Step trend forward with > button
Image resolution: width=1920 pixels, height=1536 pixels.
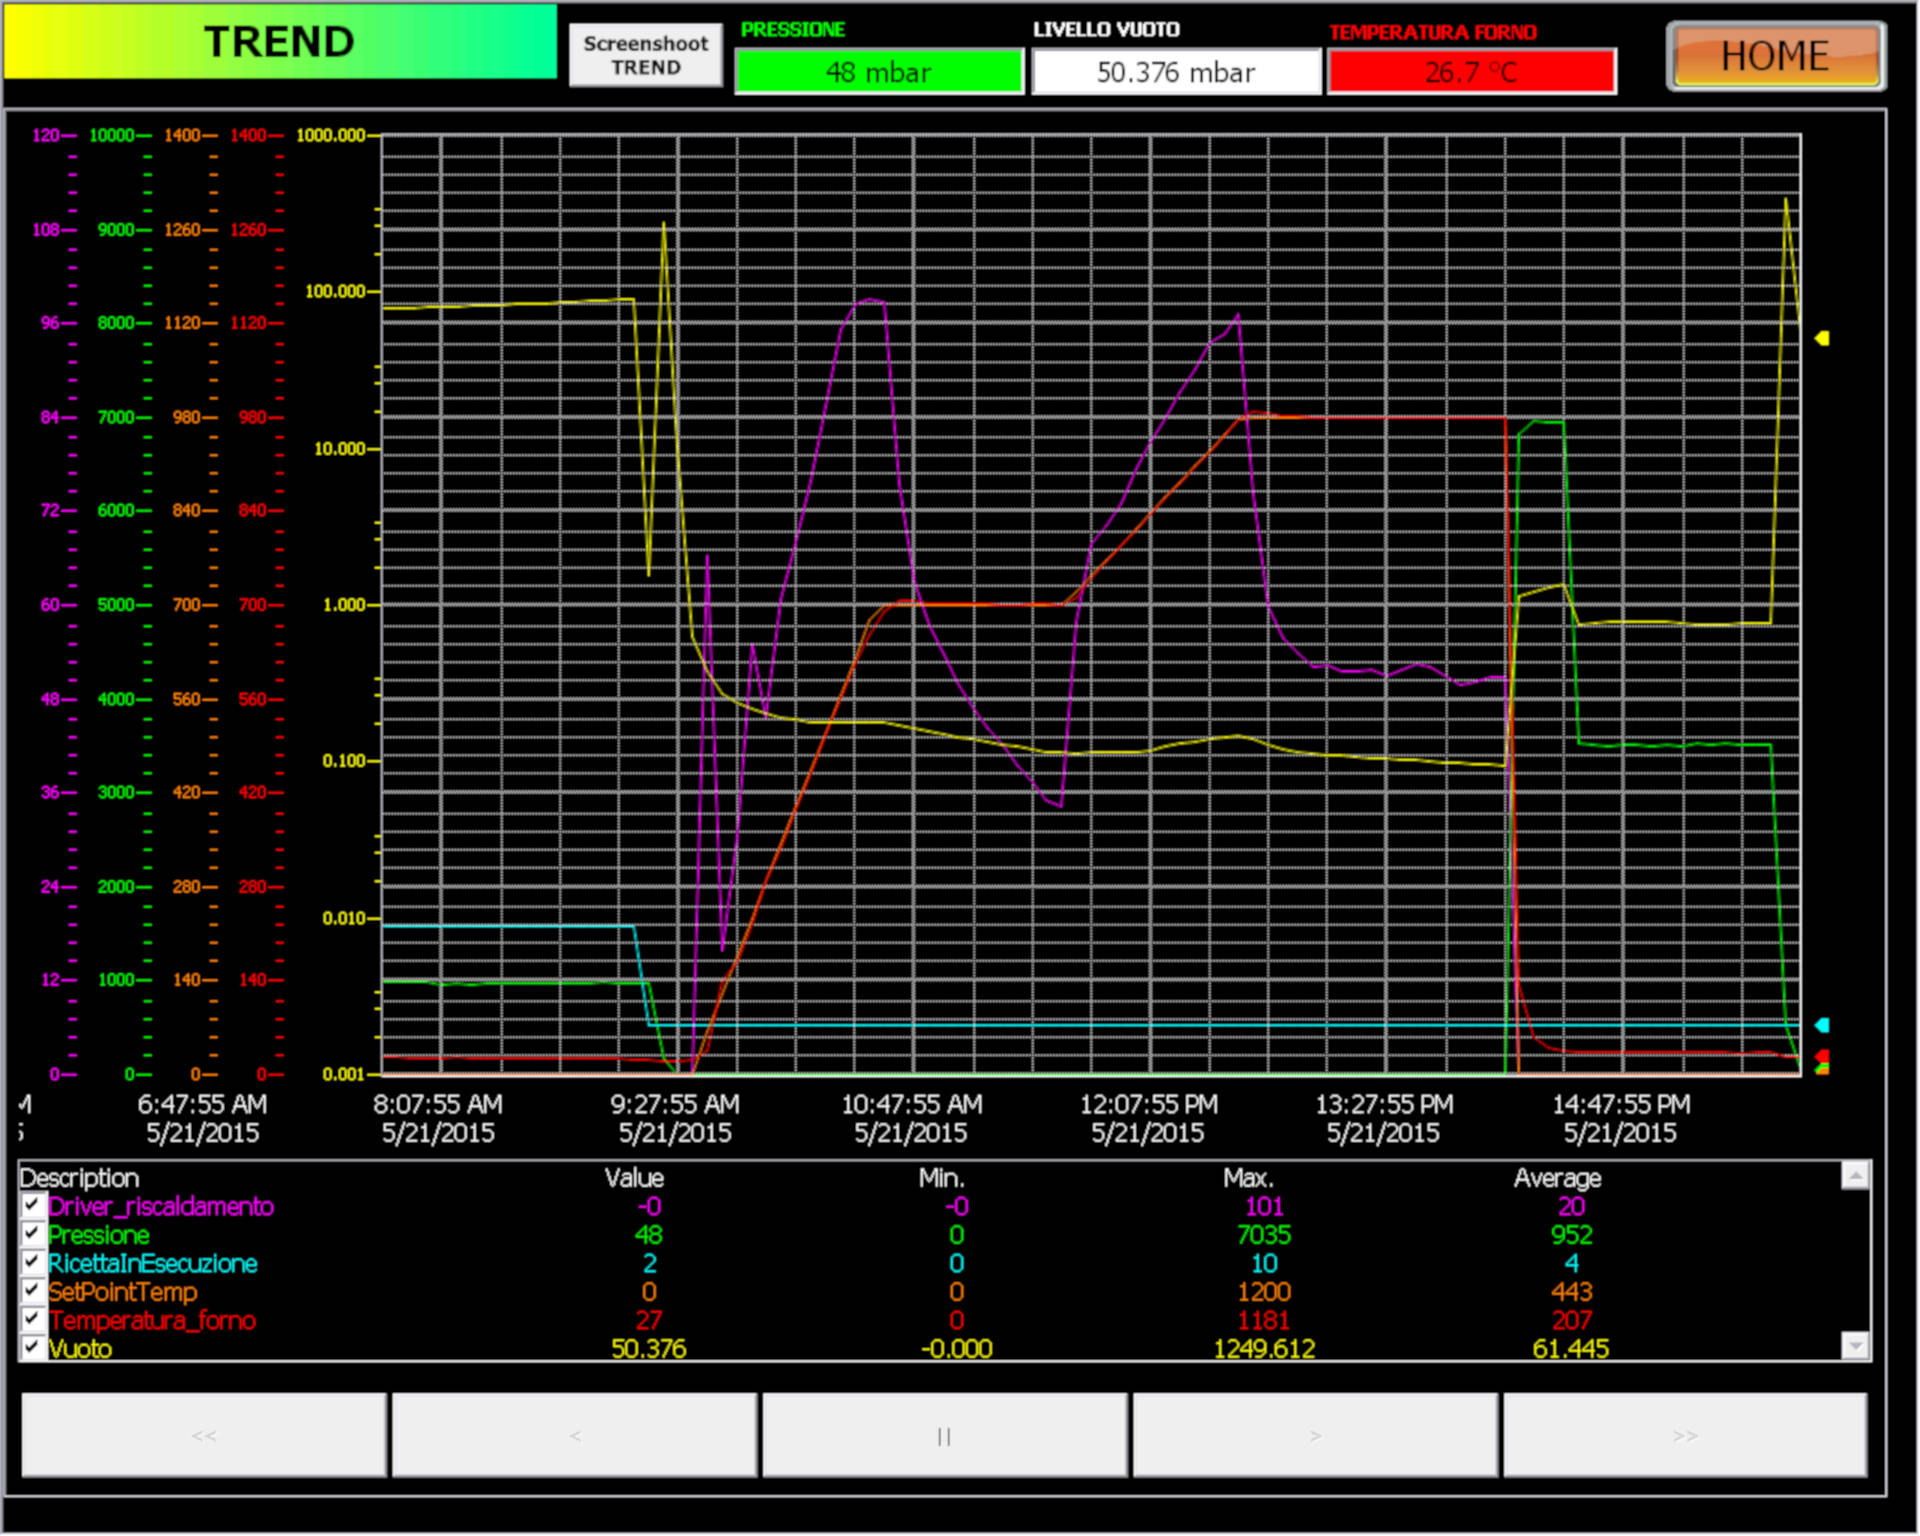1314,1435
